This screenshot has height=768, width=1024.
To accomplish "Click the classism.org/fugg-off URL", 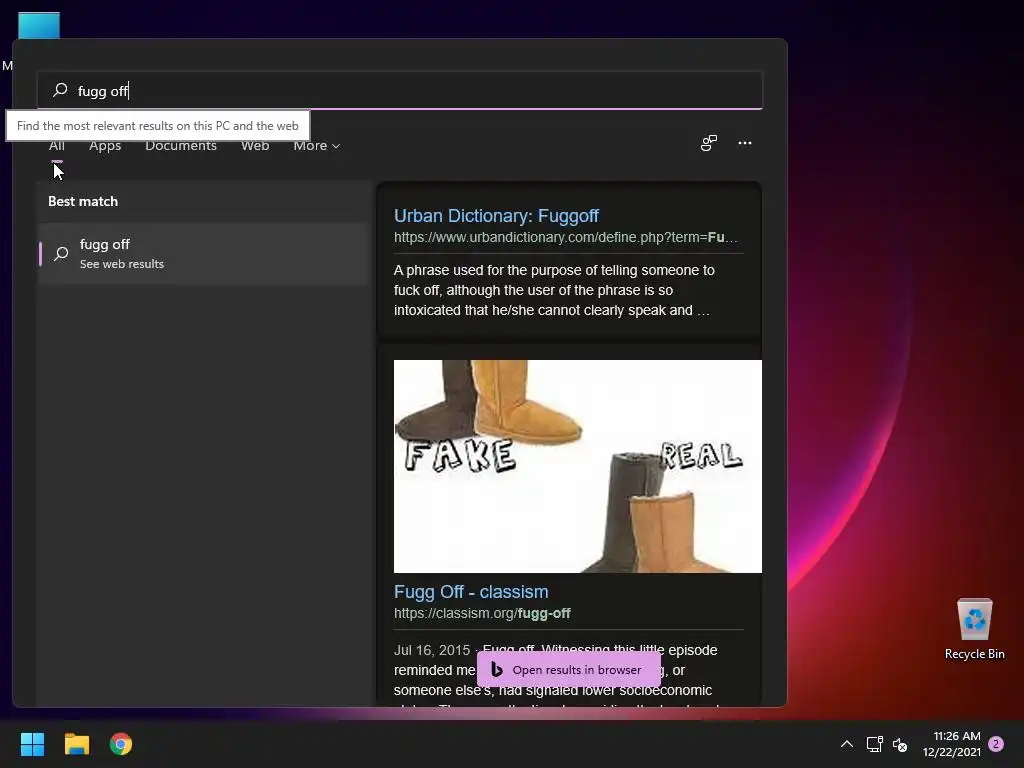I will click(482, 613).
